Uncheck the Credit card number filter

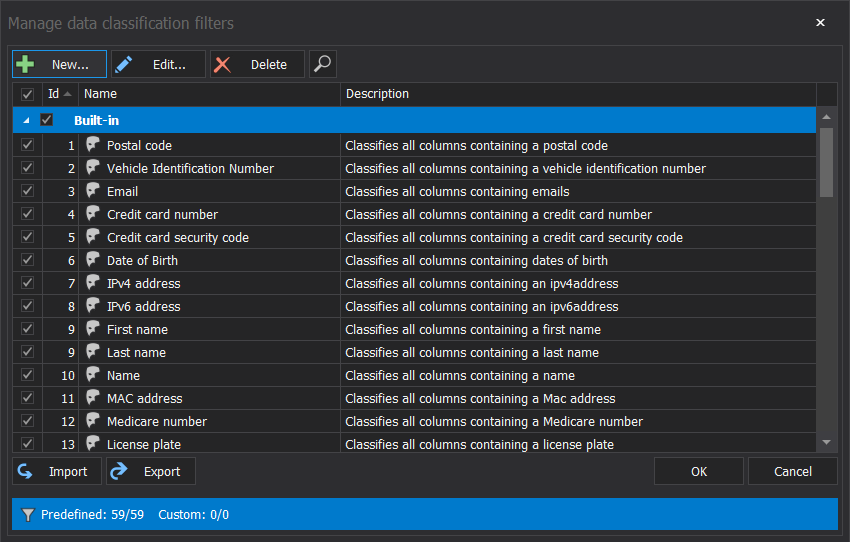pyautogui.click(x=27, y=214)
